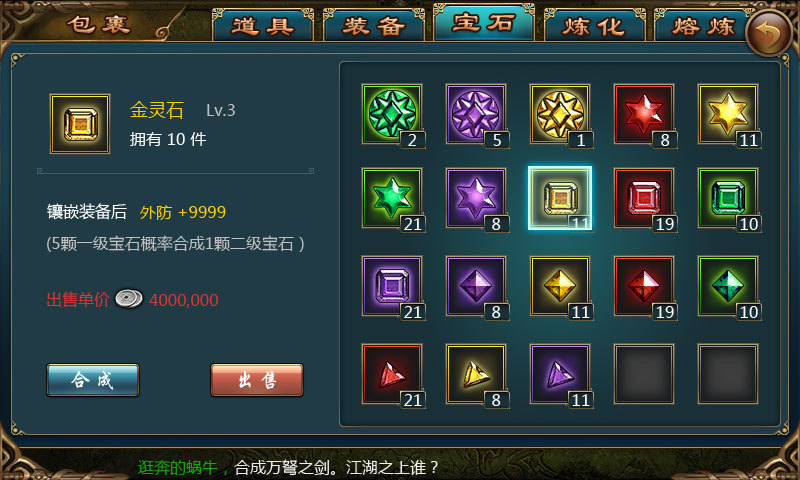
Task: Pick the green star gem with count 21
Action: click(x=392, y=198)
